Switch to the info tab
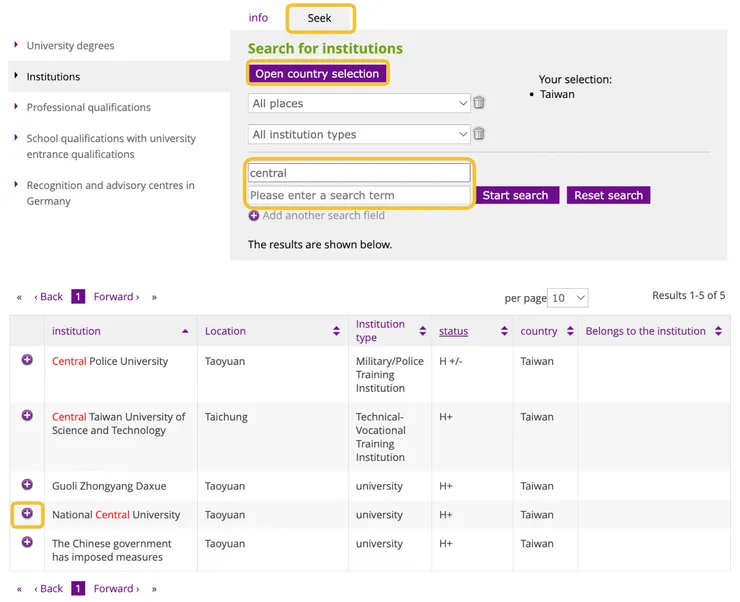The image size is (740, 602). pyautogui.click(x=258, y=18)
